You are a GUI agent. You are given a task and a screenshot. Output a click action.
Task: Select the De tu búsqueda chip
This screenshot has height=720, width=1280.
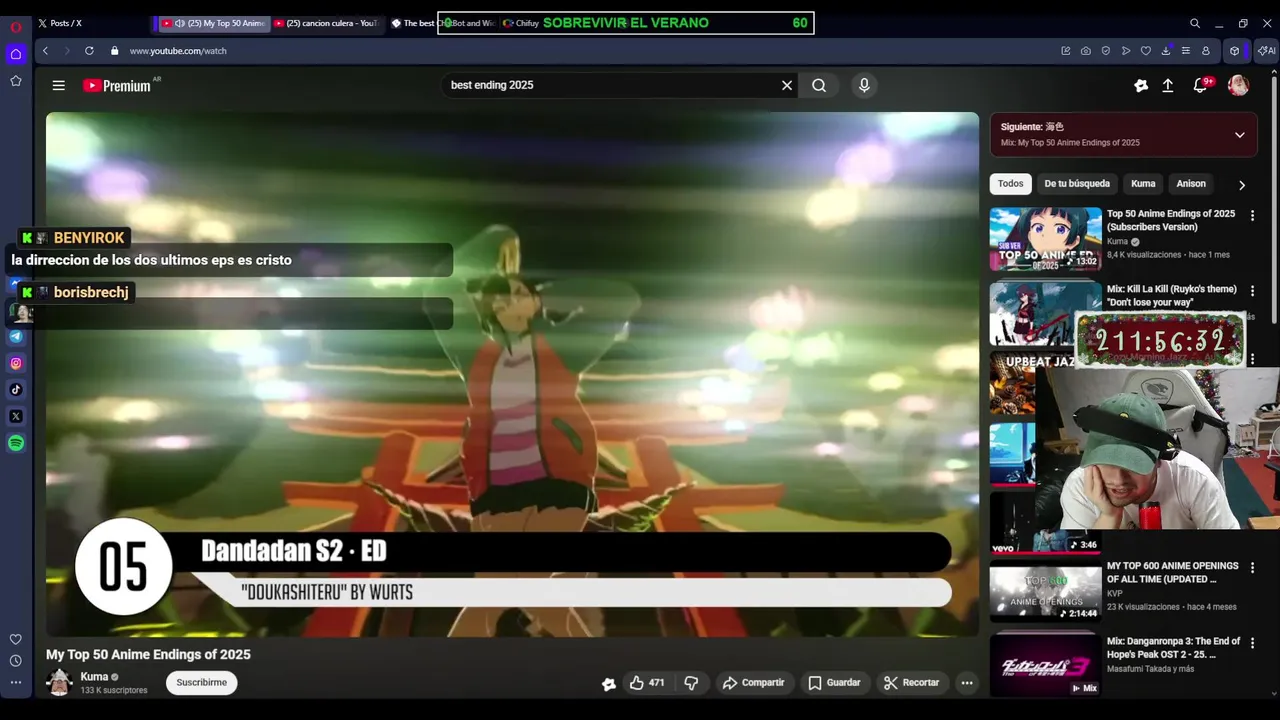pos(1077,184)
